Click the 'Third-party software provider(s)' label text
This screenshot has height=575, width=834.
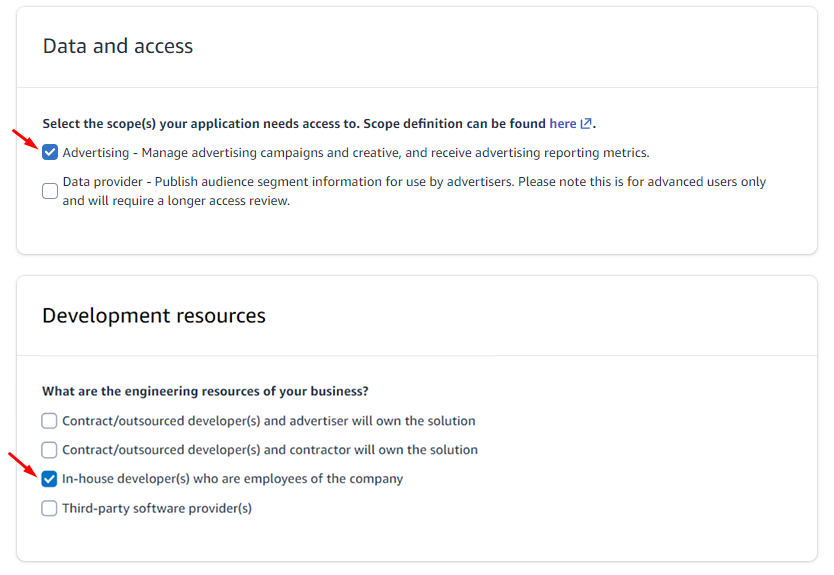click(x=157, y=508)
